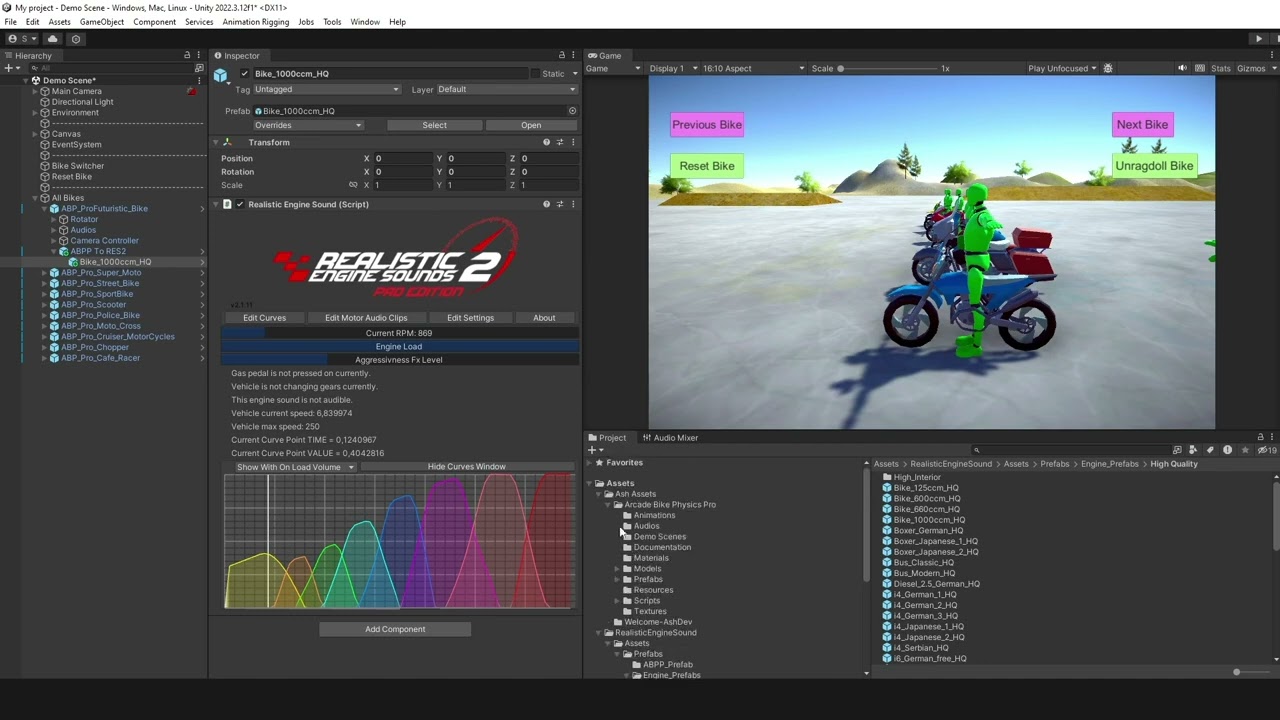Image resolution: width=1280 pixels, height=720 pixels.
Task: Click the prefab Select button
Action: tap(434, 125)
